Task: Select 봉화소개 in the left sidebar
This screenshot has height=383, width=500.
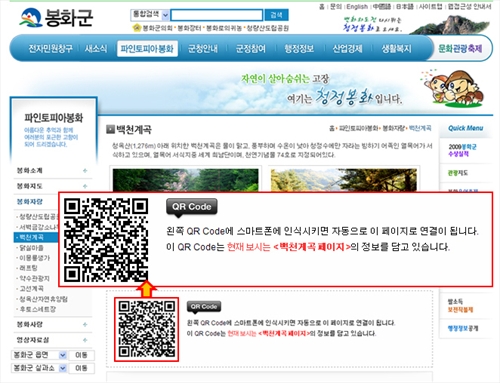Action: point(30,171)
